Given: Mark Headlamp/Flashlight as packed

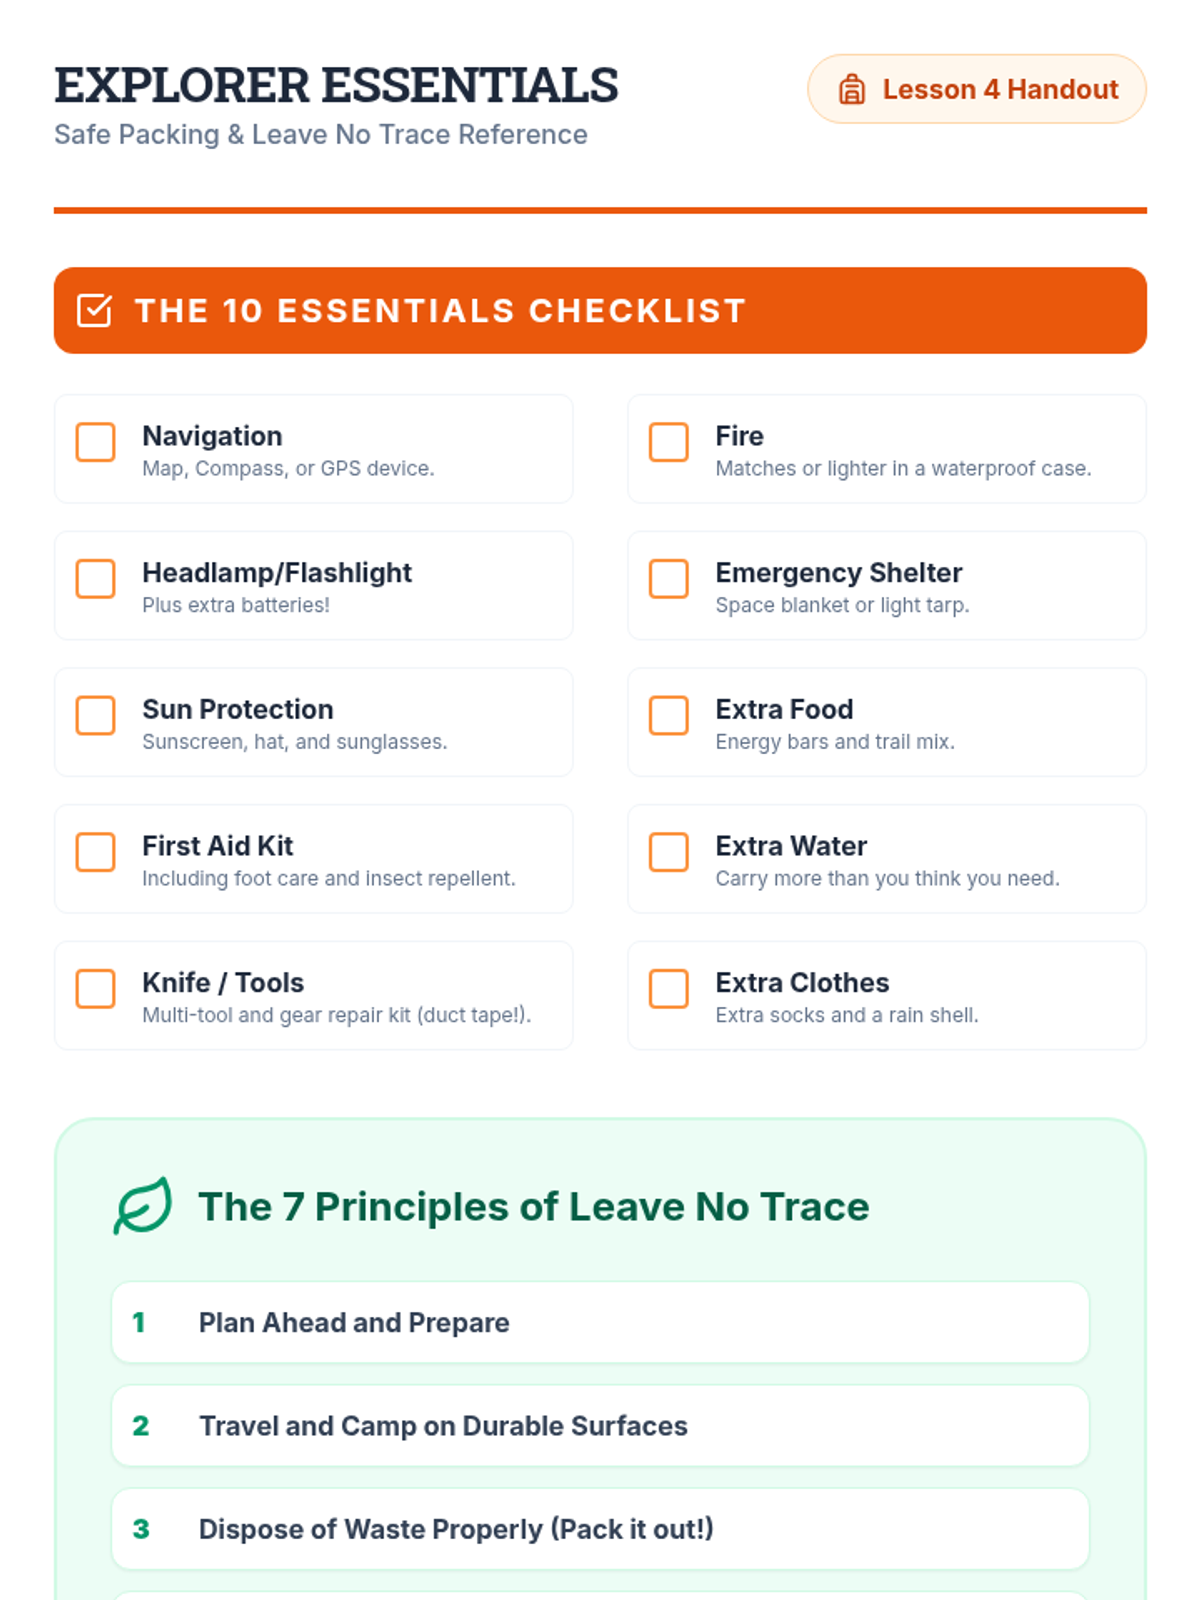Looking at the screenshot, I should coord(96,579).
